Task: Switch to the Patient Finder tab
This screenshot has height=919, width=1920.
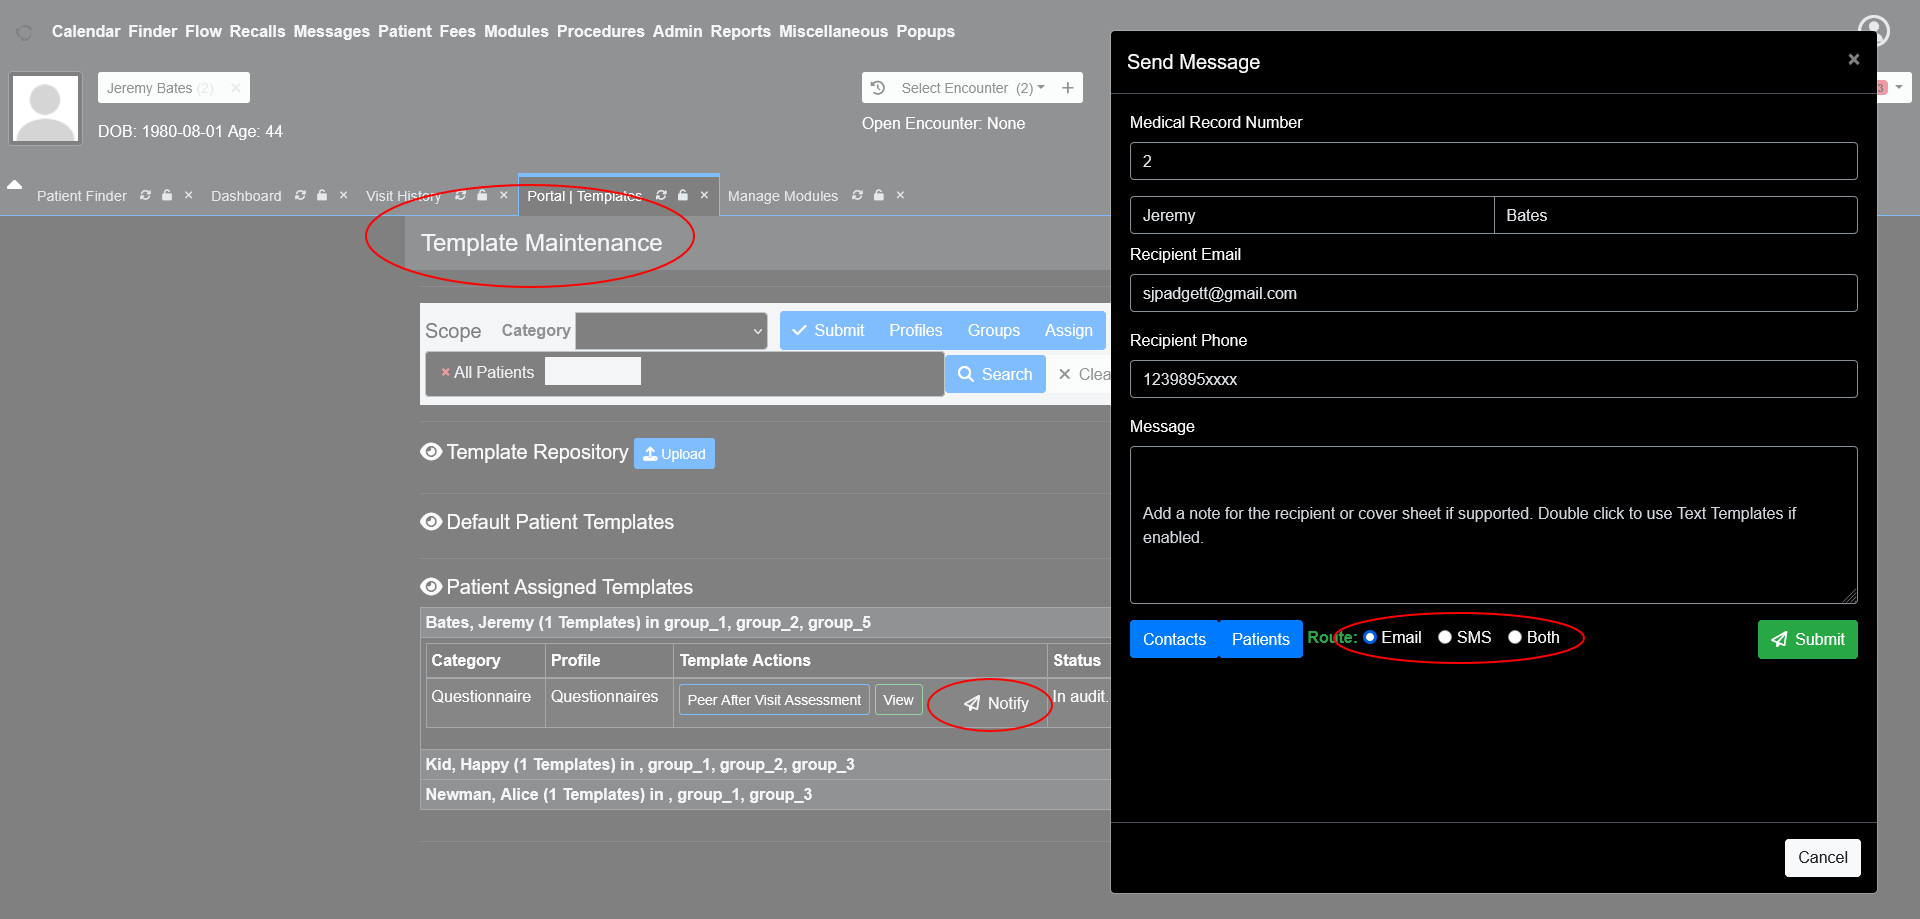Action: click(x=82, y=196)
